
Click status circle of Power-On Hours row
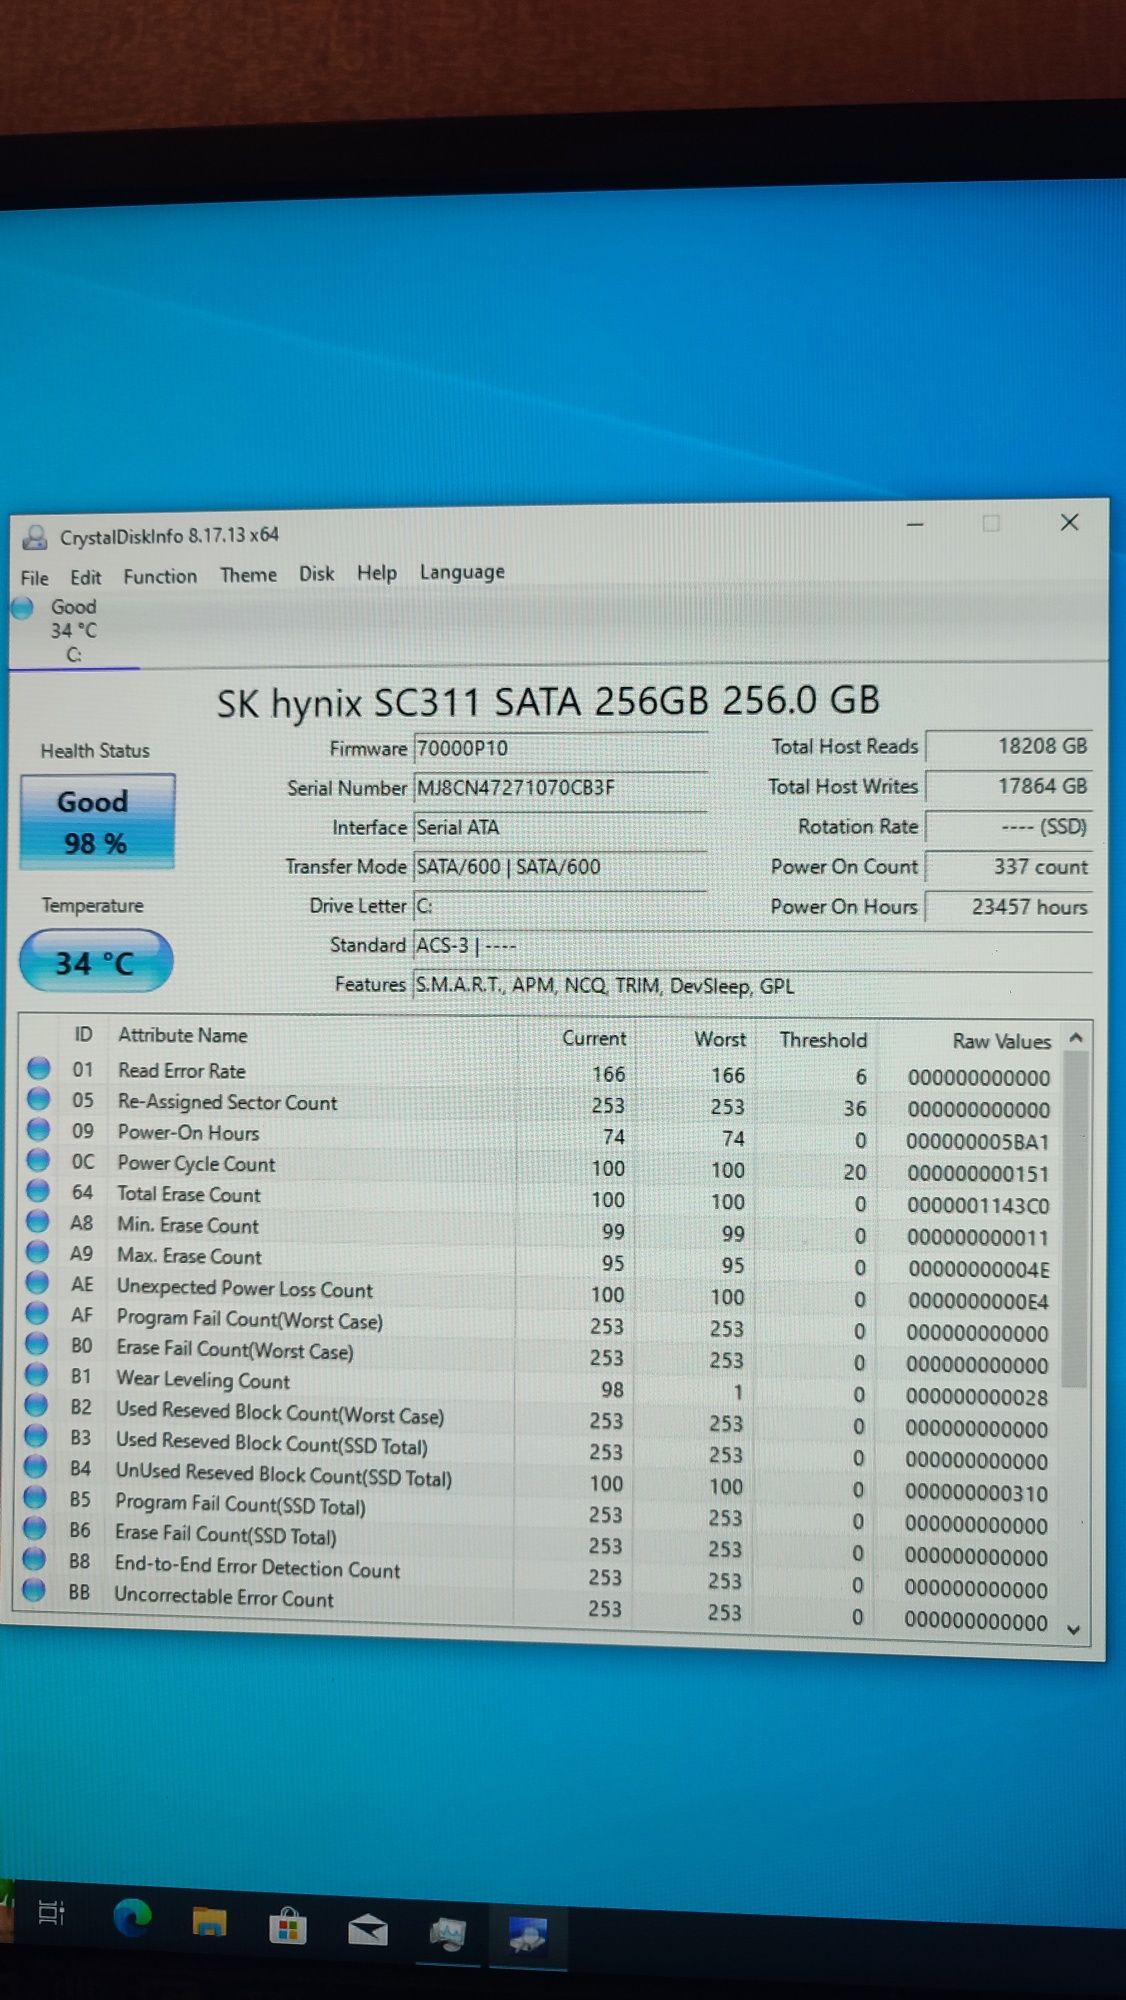(39, 1130)
